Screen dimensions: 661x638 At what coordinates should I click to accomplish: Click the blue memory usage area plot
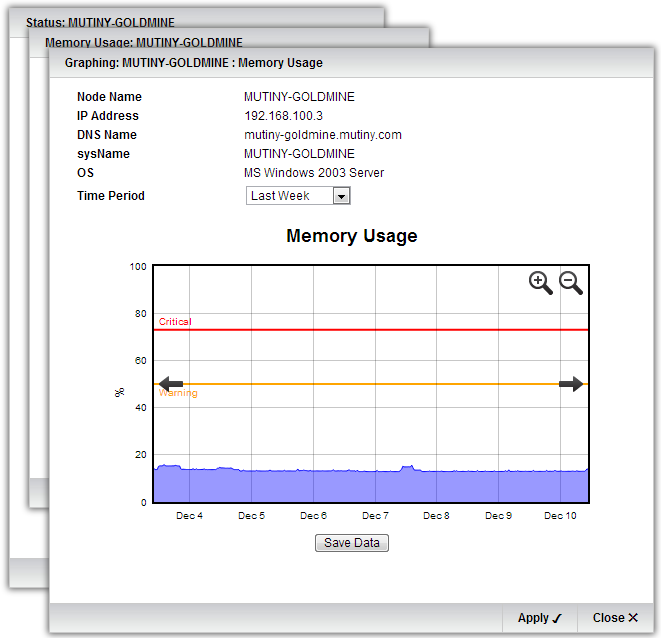click(370, 486)
